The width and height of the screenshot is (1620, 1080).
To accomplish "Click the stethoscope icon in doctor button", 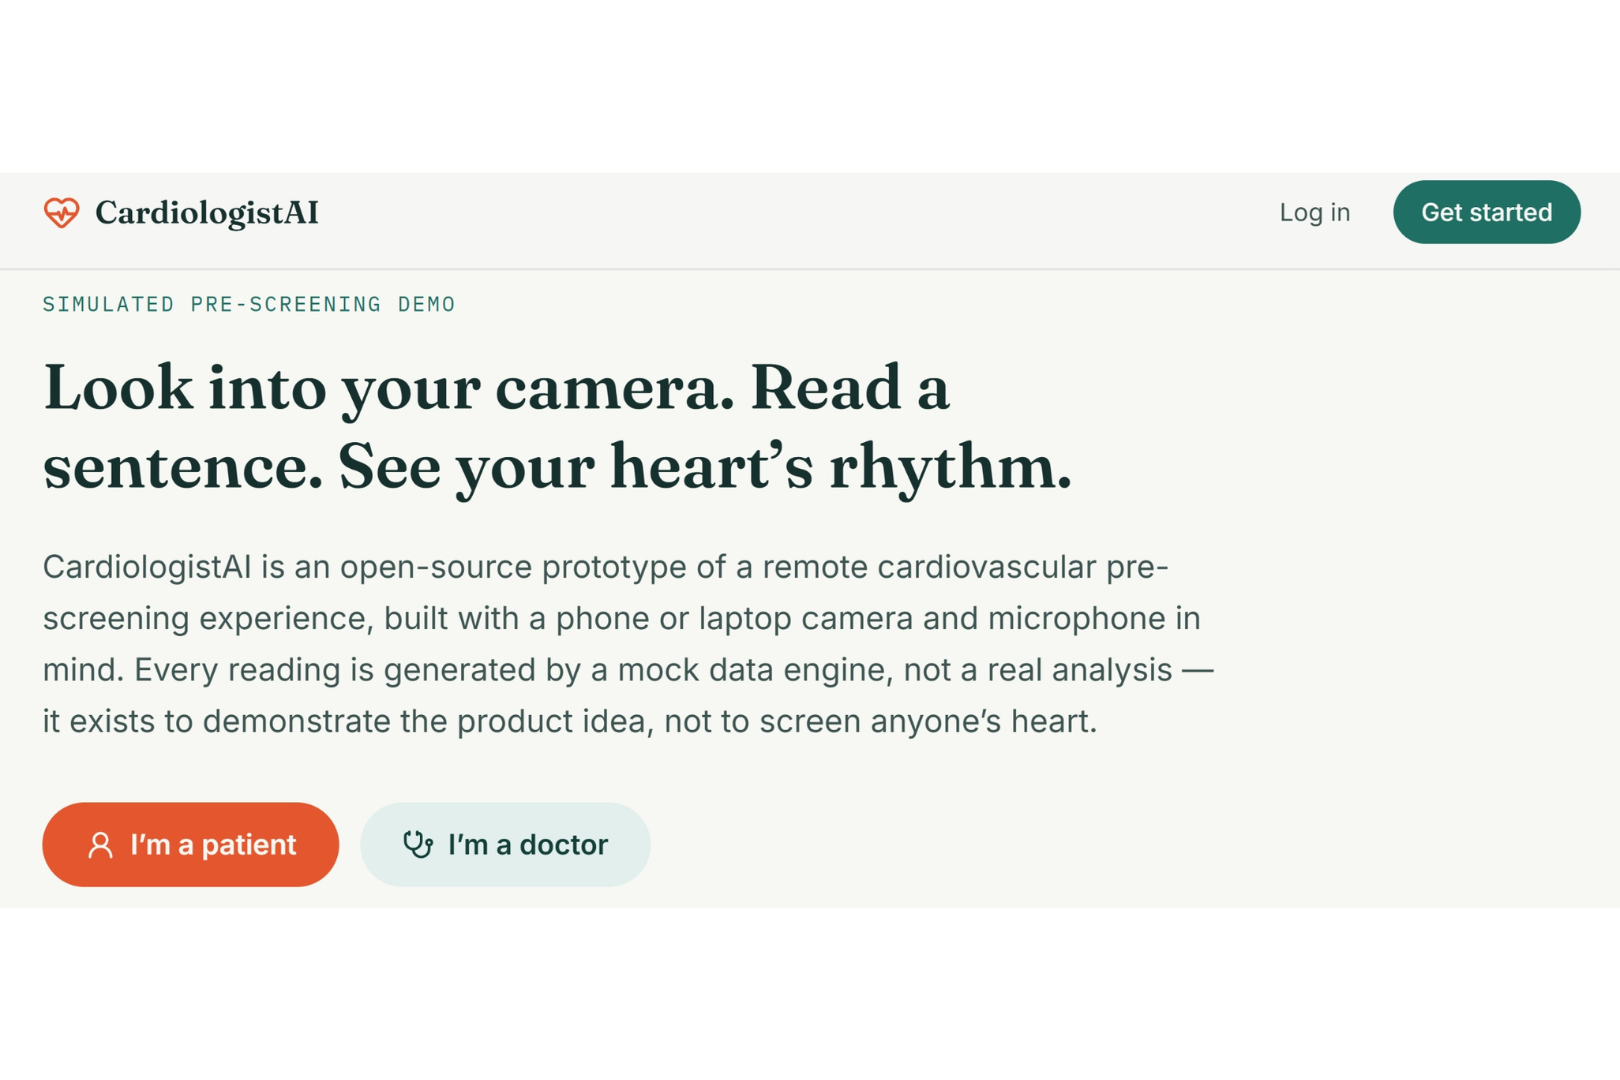I will coord(418,845).
